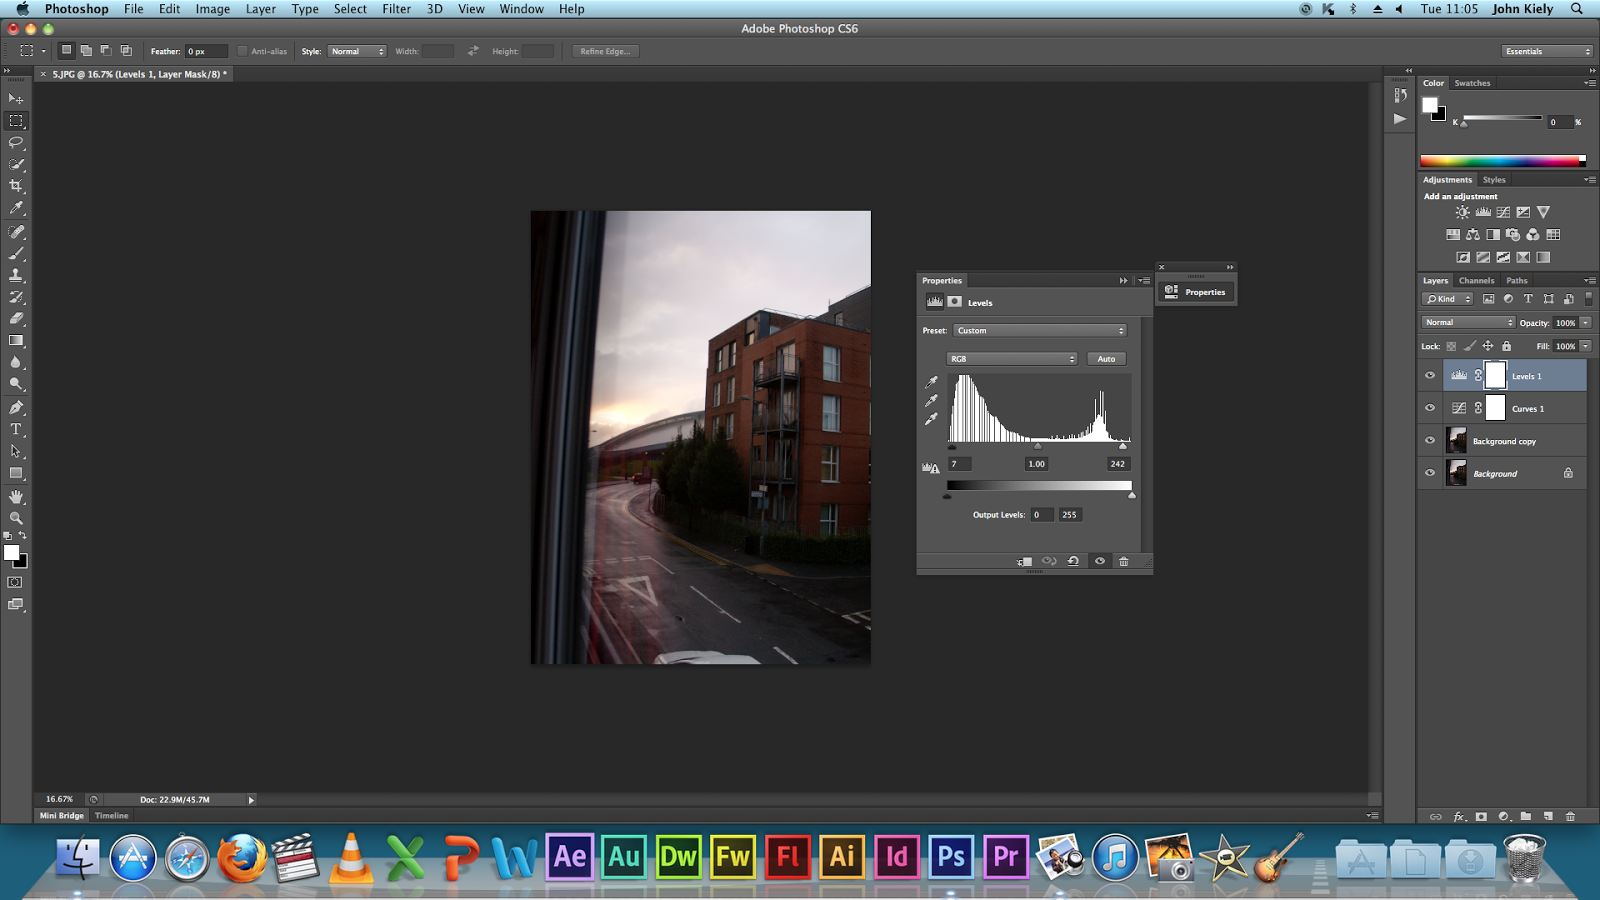Image resolution: width=1600 pixels, height=900 pixels.
Task: Toggle lock transparent pixels
Action: click(x=1451, y=346)
